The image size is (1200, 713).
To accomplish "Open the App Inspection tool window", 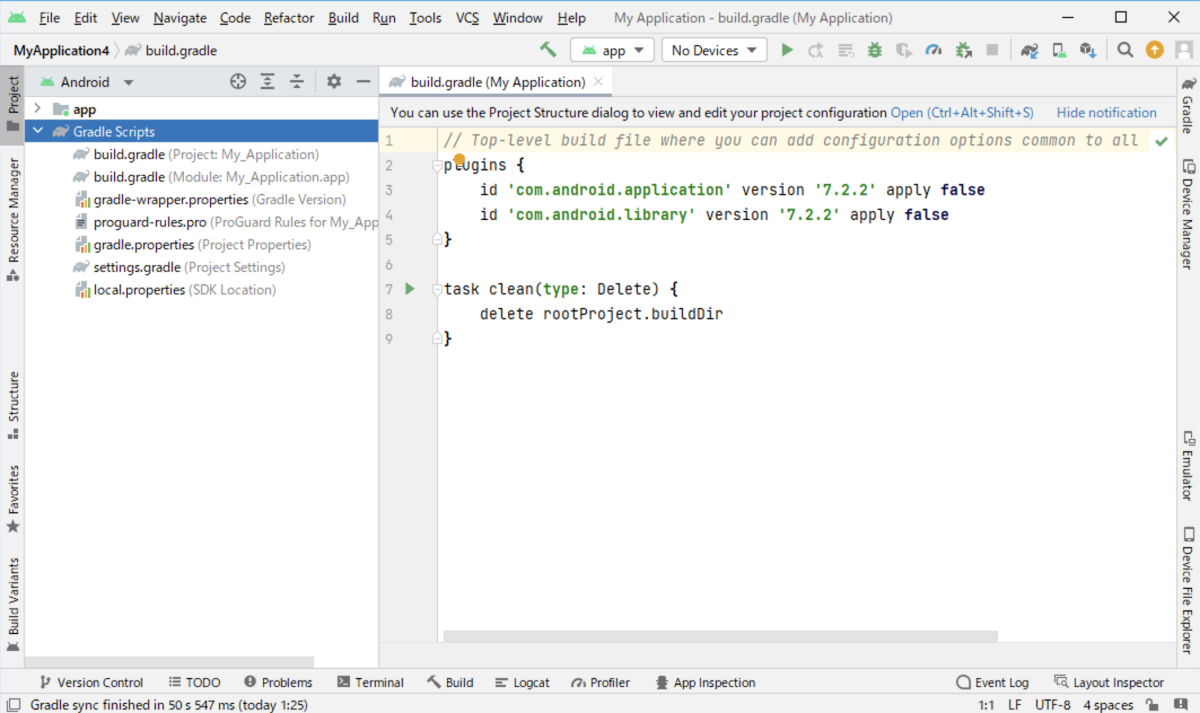I will [706, 682].
